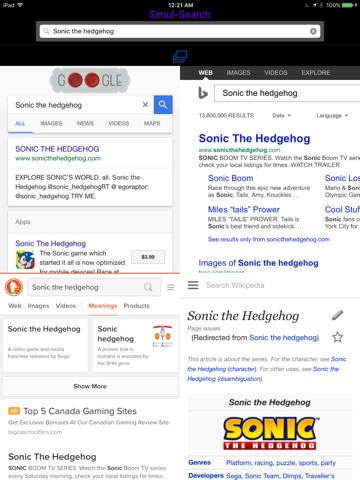Tap the battery indicator in status bar

click(348, 5)
